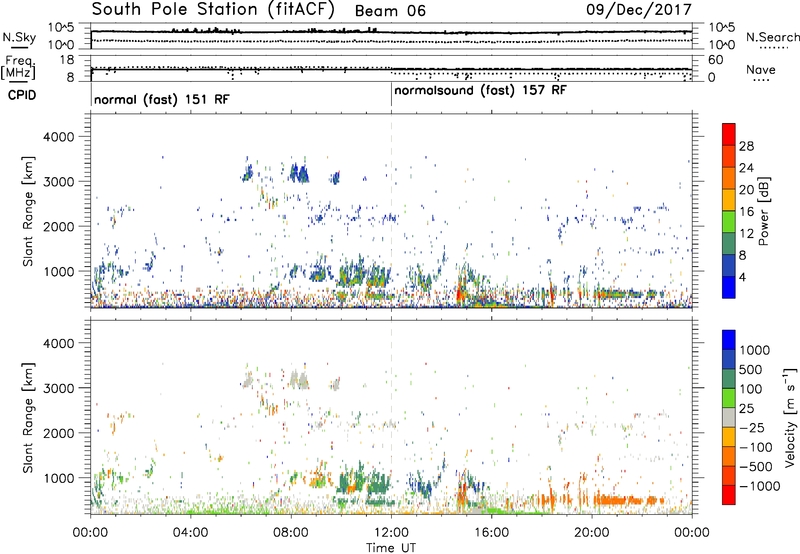Click the date '09/Dec/2017'

[638, 10]
